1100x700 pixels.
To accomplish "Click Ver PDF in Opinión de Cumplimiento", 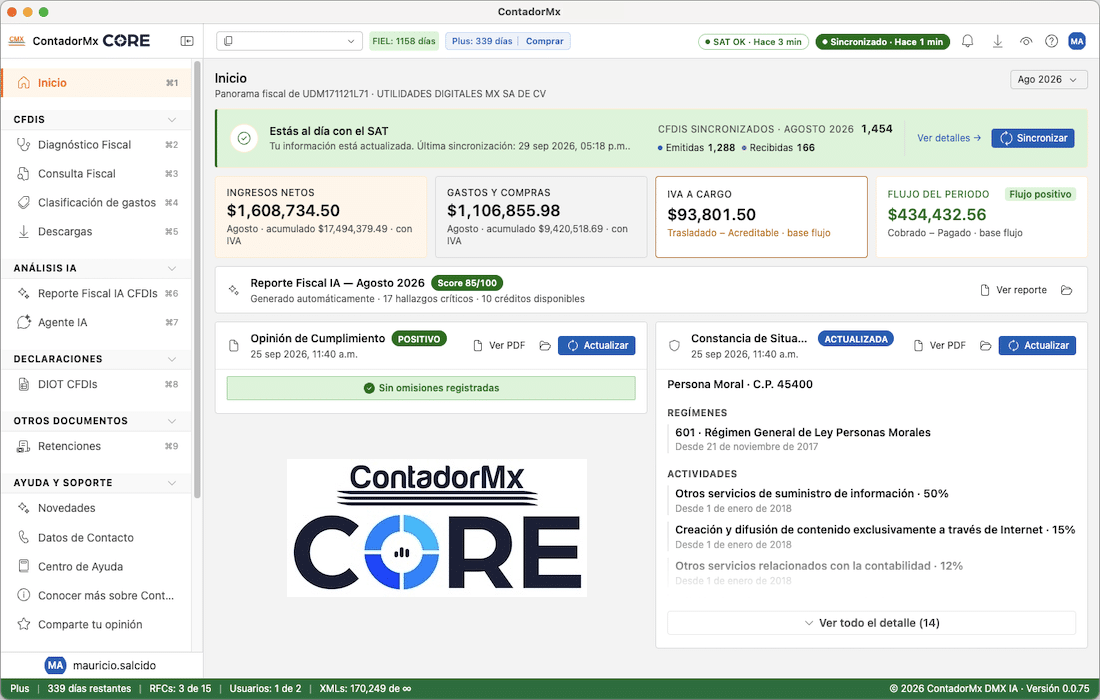I will point(499,346).
